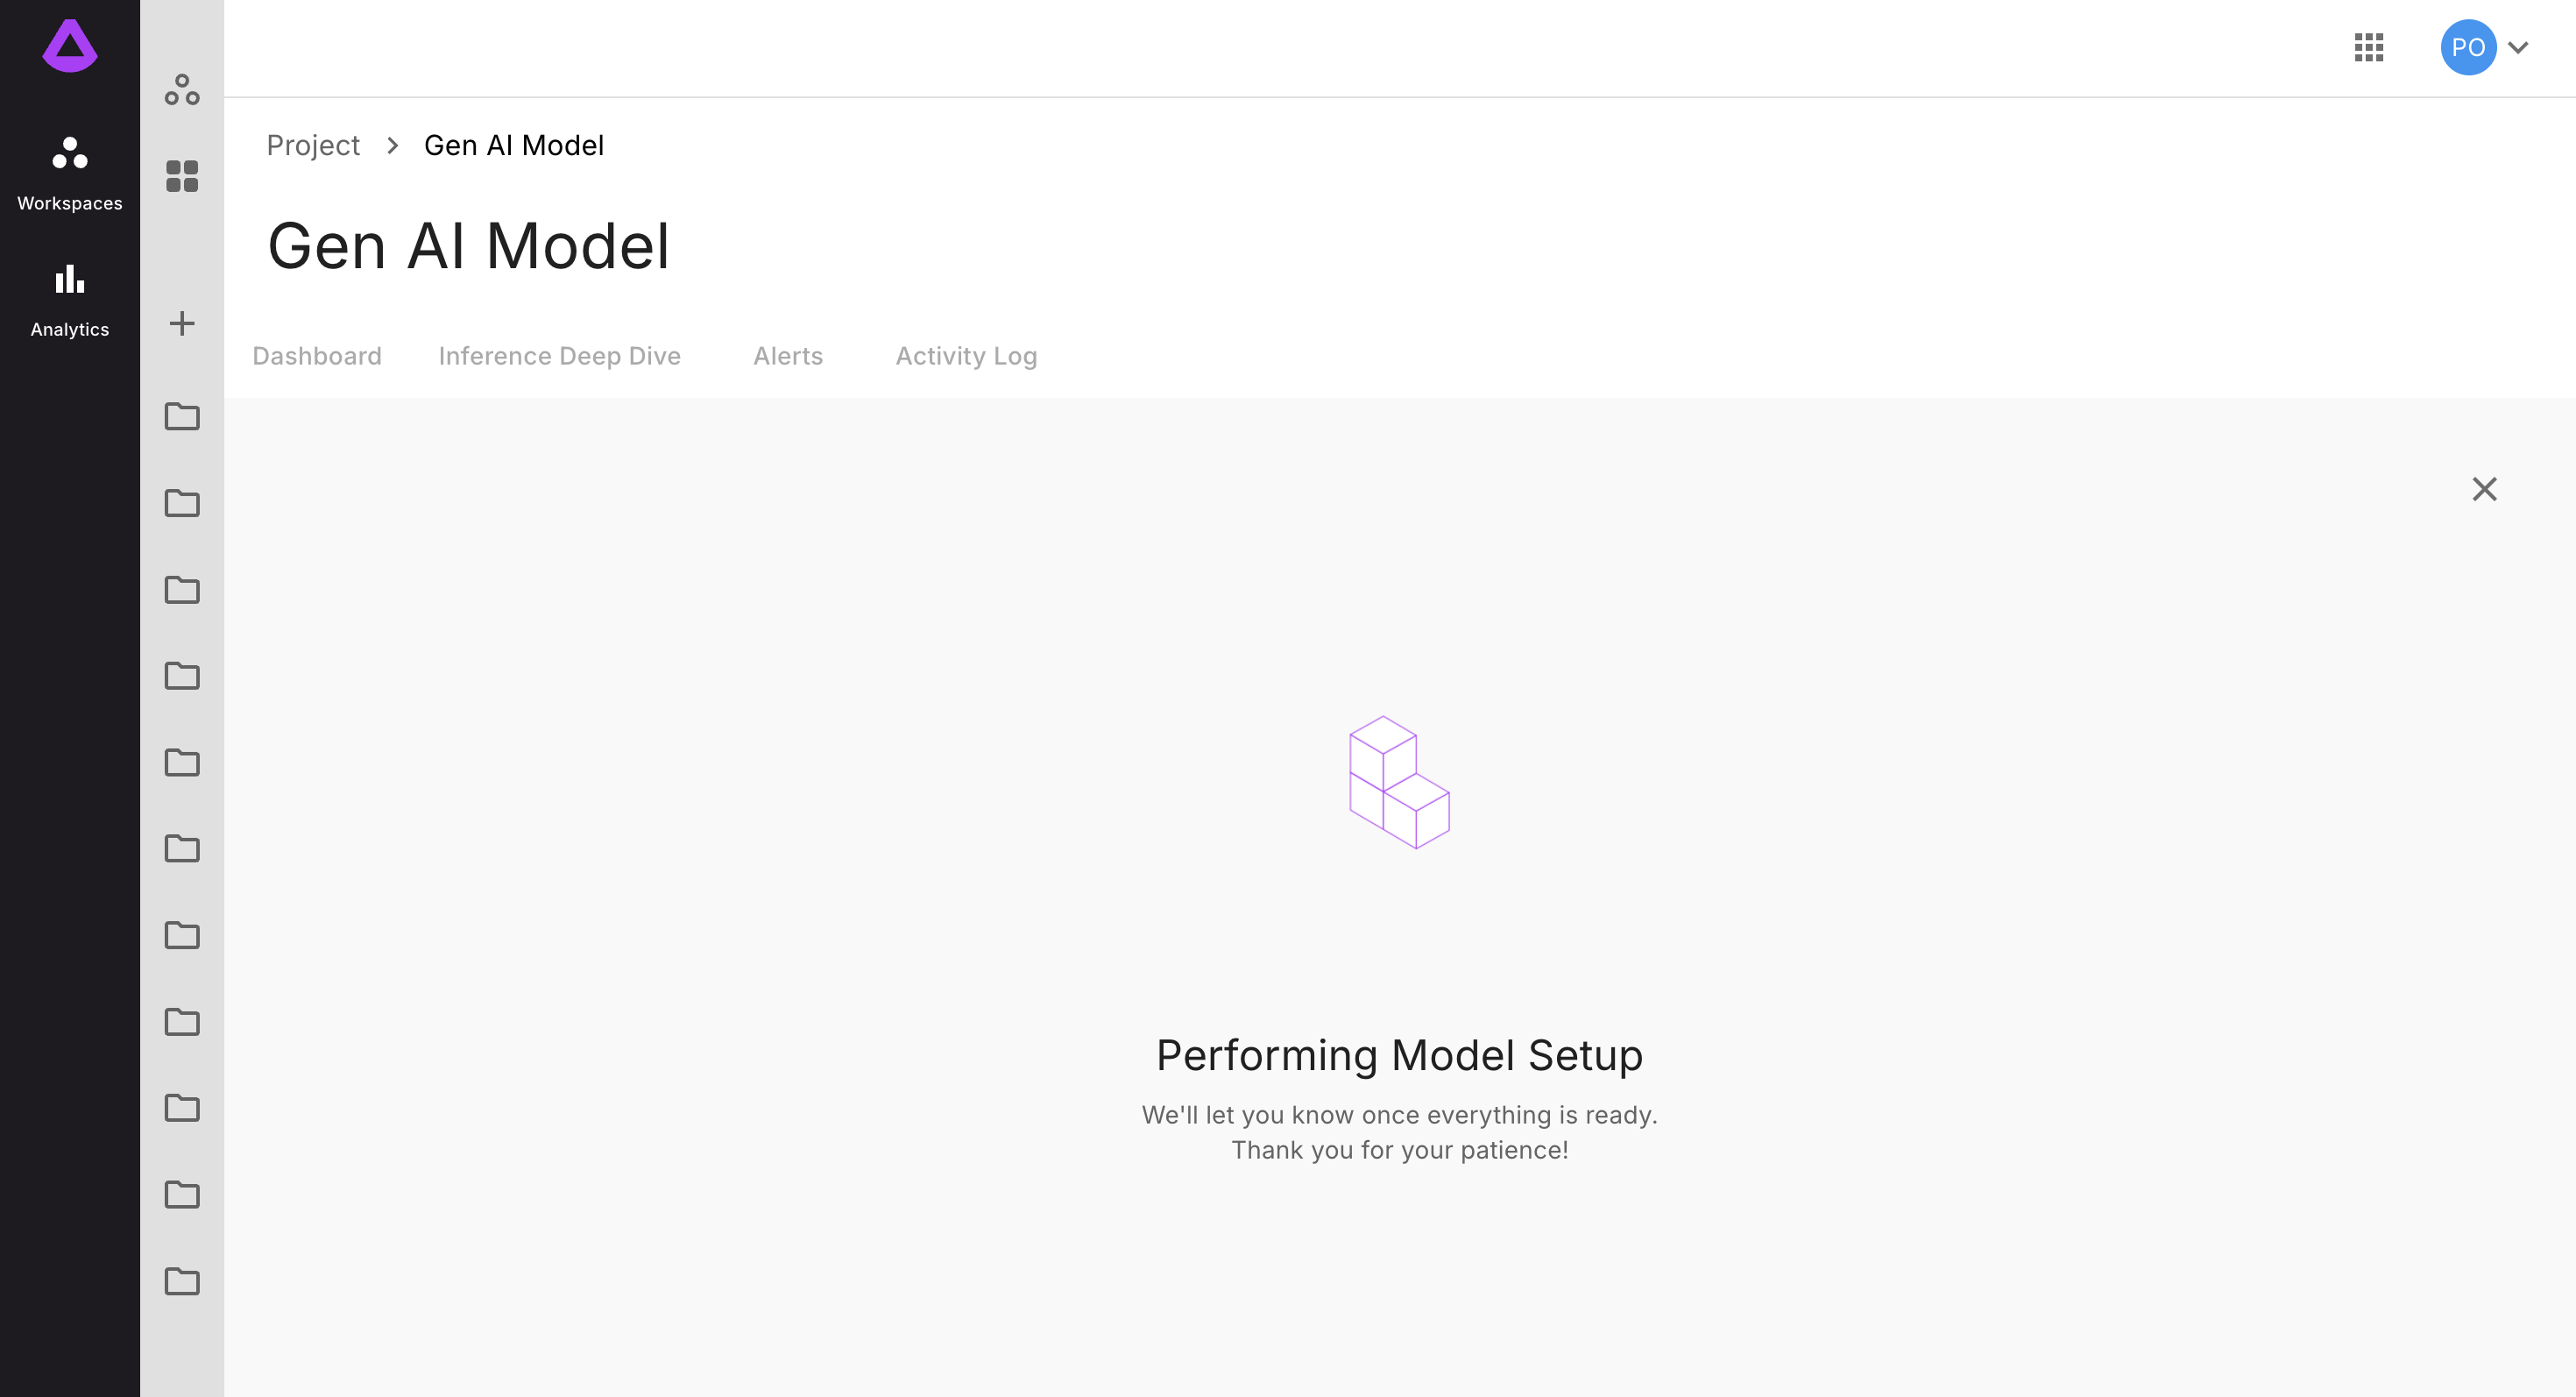Expand the account dropdown chevron

2518,47
